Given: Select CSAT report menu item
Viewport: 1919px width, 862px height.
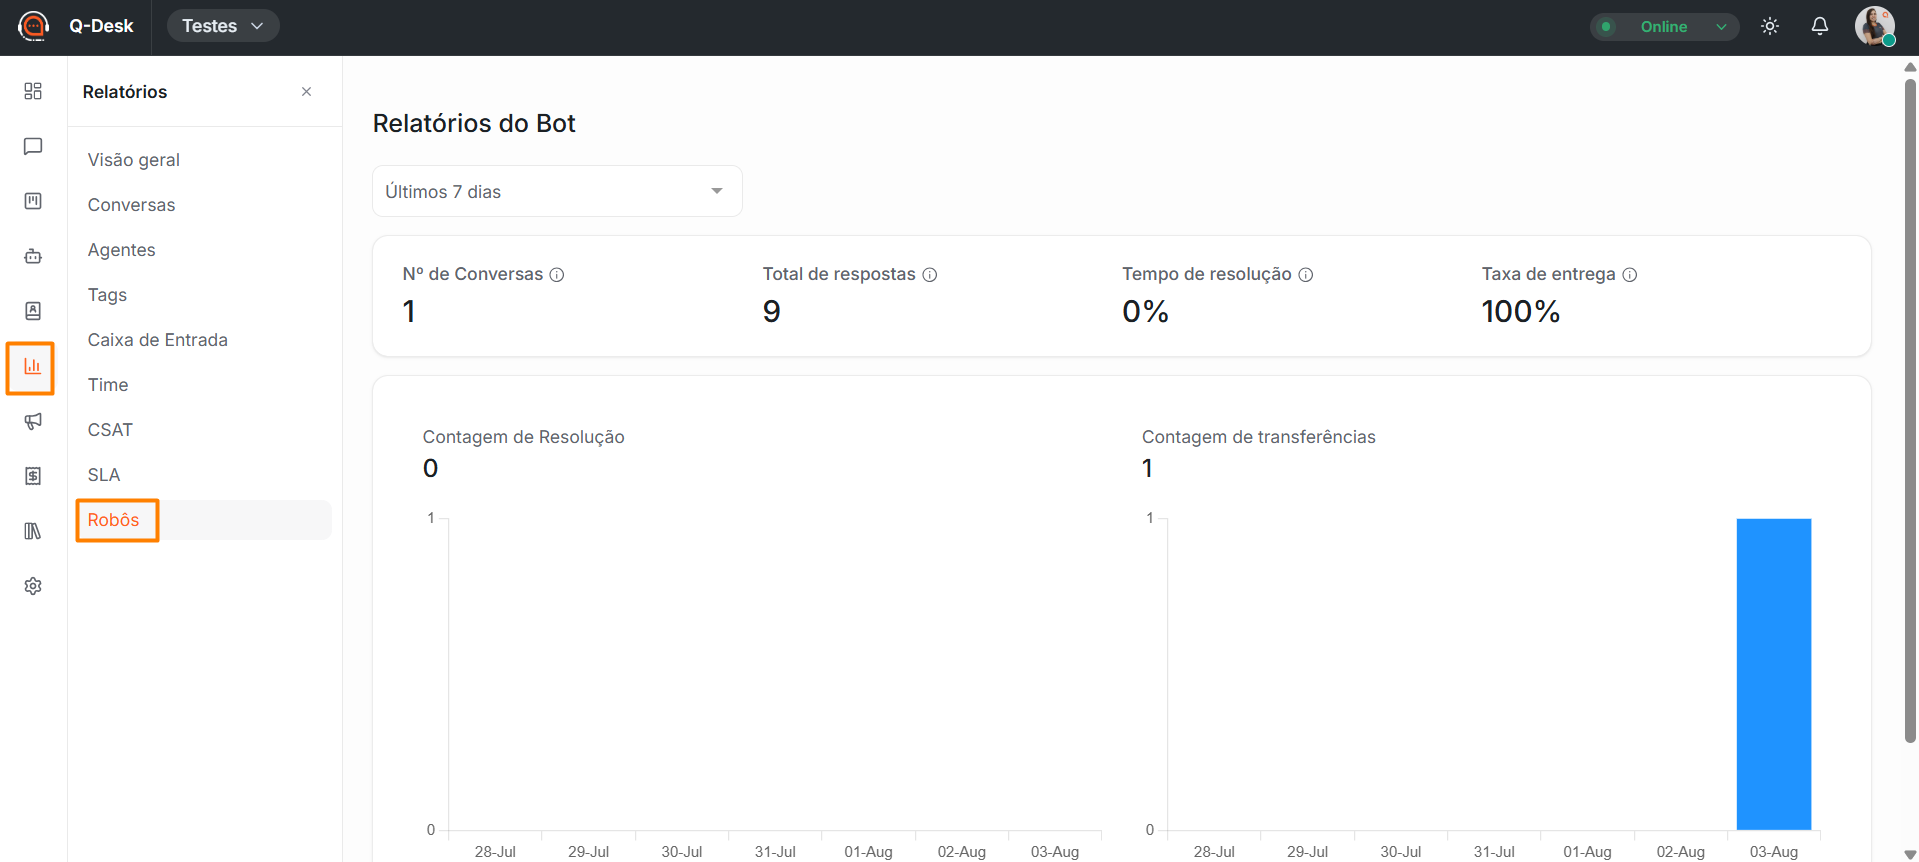Looking at the screenshot, I should point(110,430).
